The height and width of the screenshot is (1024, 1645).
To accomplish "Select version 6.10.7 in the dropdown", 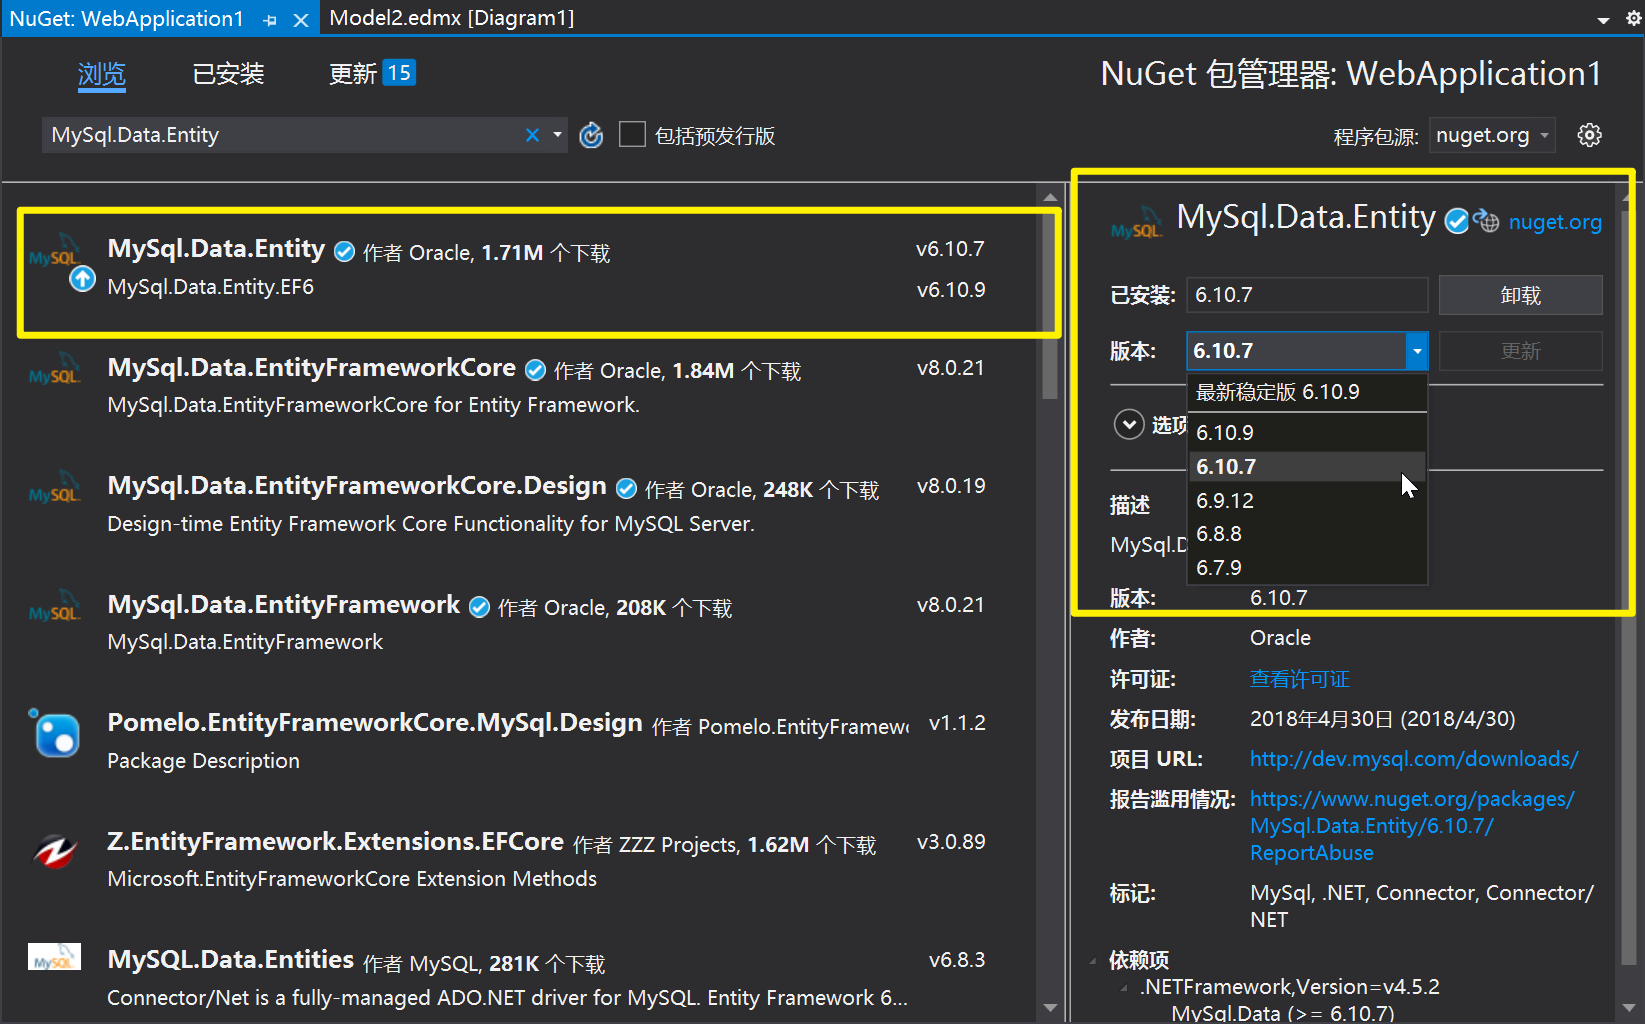I will 1307,467.
